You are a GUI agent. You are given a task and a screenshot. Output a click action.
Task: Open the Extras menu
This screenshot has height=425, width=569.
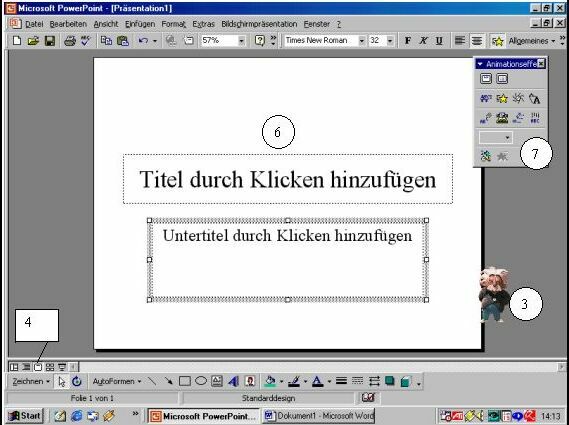pos(204,24)
